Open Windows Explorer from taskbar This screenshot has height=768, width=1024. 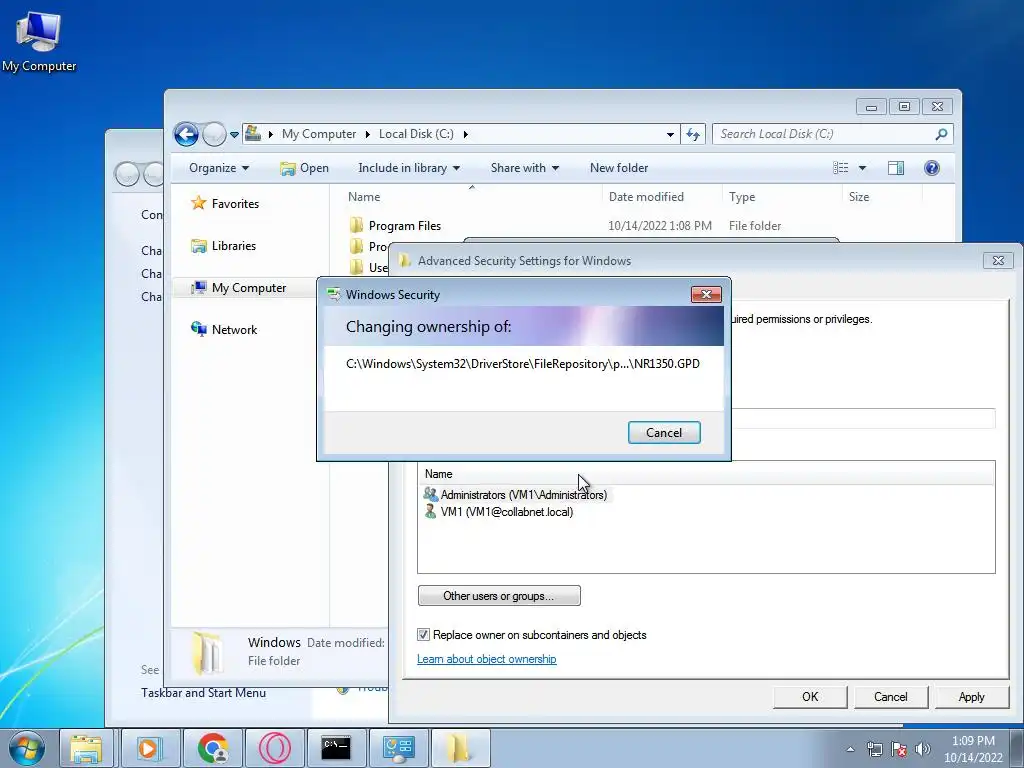tap(86, 748)
